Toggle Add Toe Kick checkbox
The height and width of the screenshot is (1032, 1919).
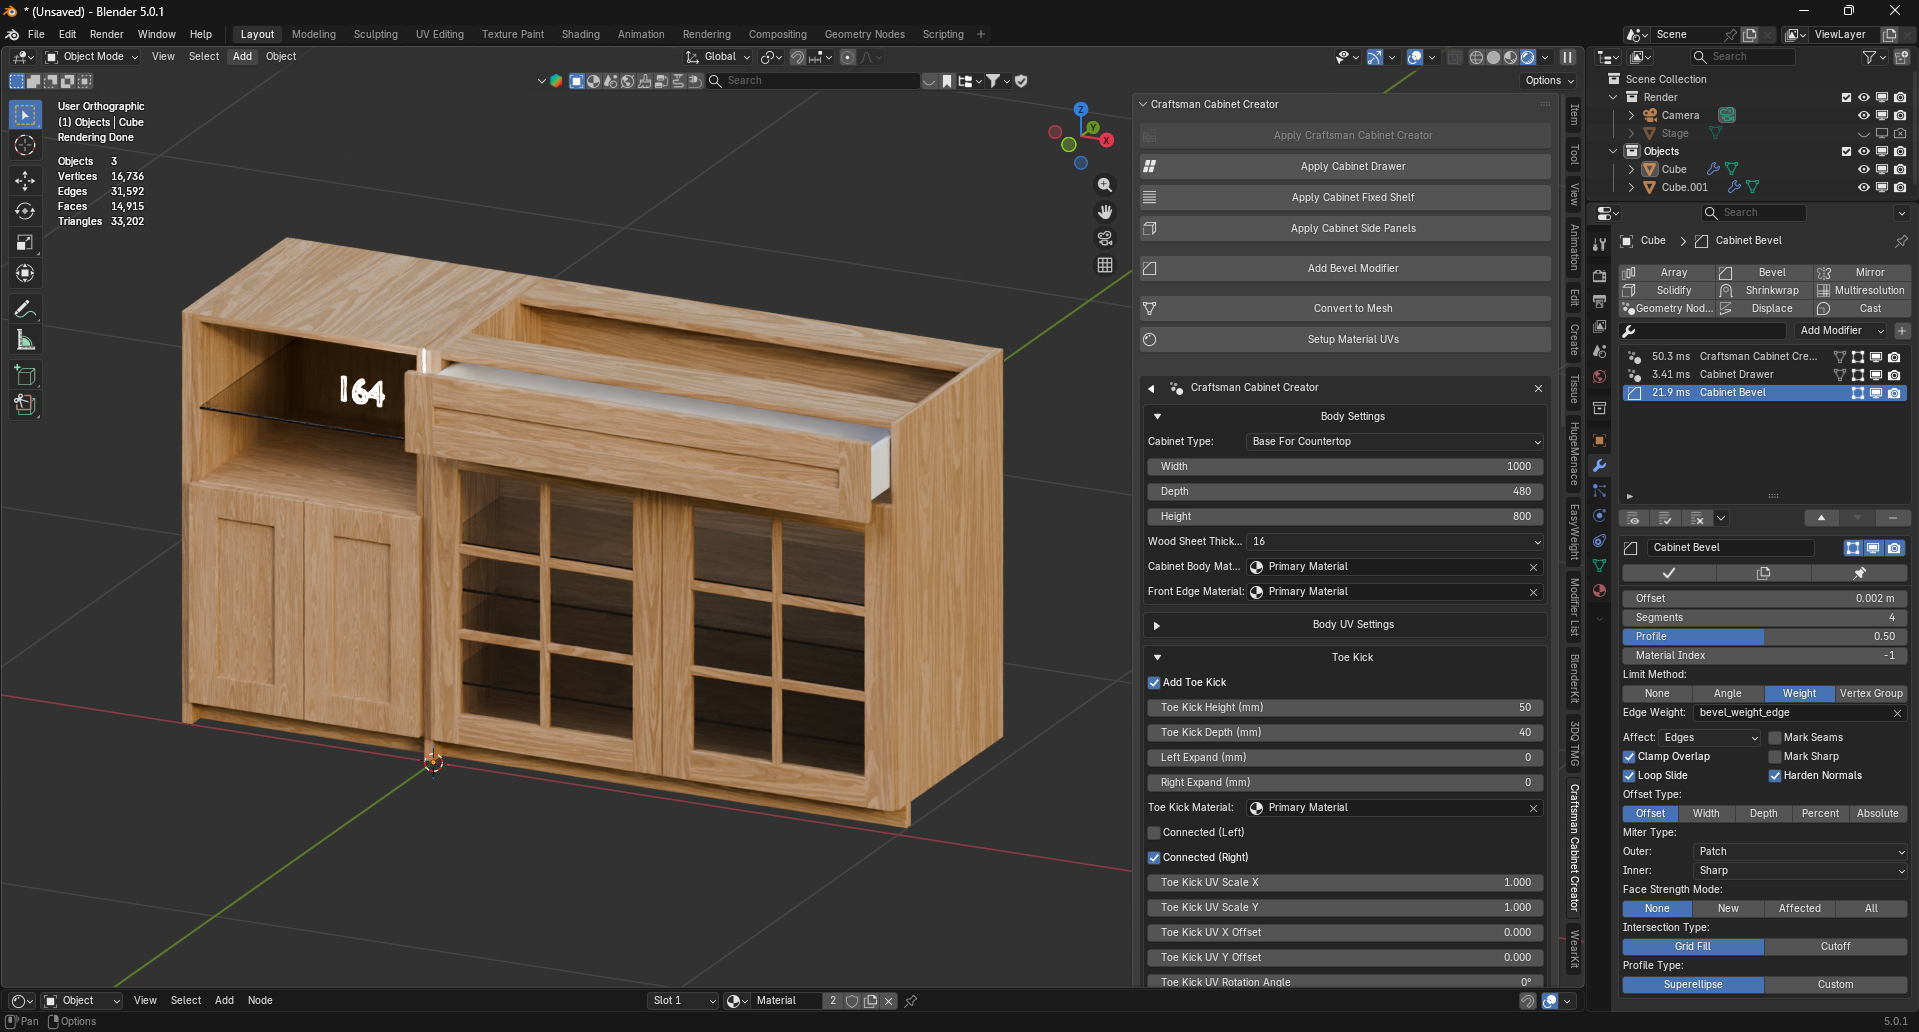click(1154, 683)
